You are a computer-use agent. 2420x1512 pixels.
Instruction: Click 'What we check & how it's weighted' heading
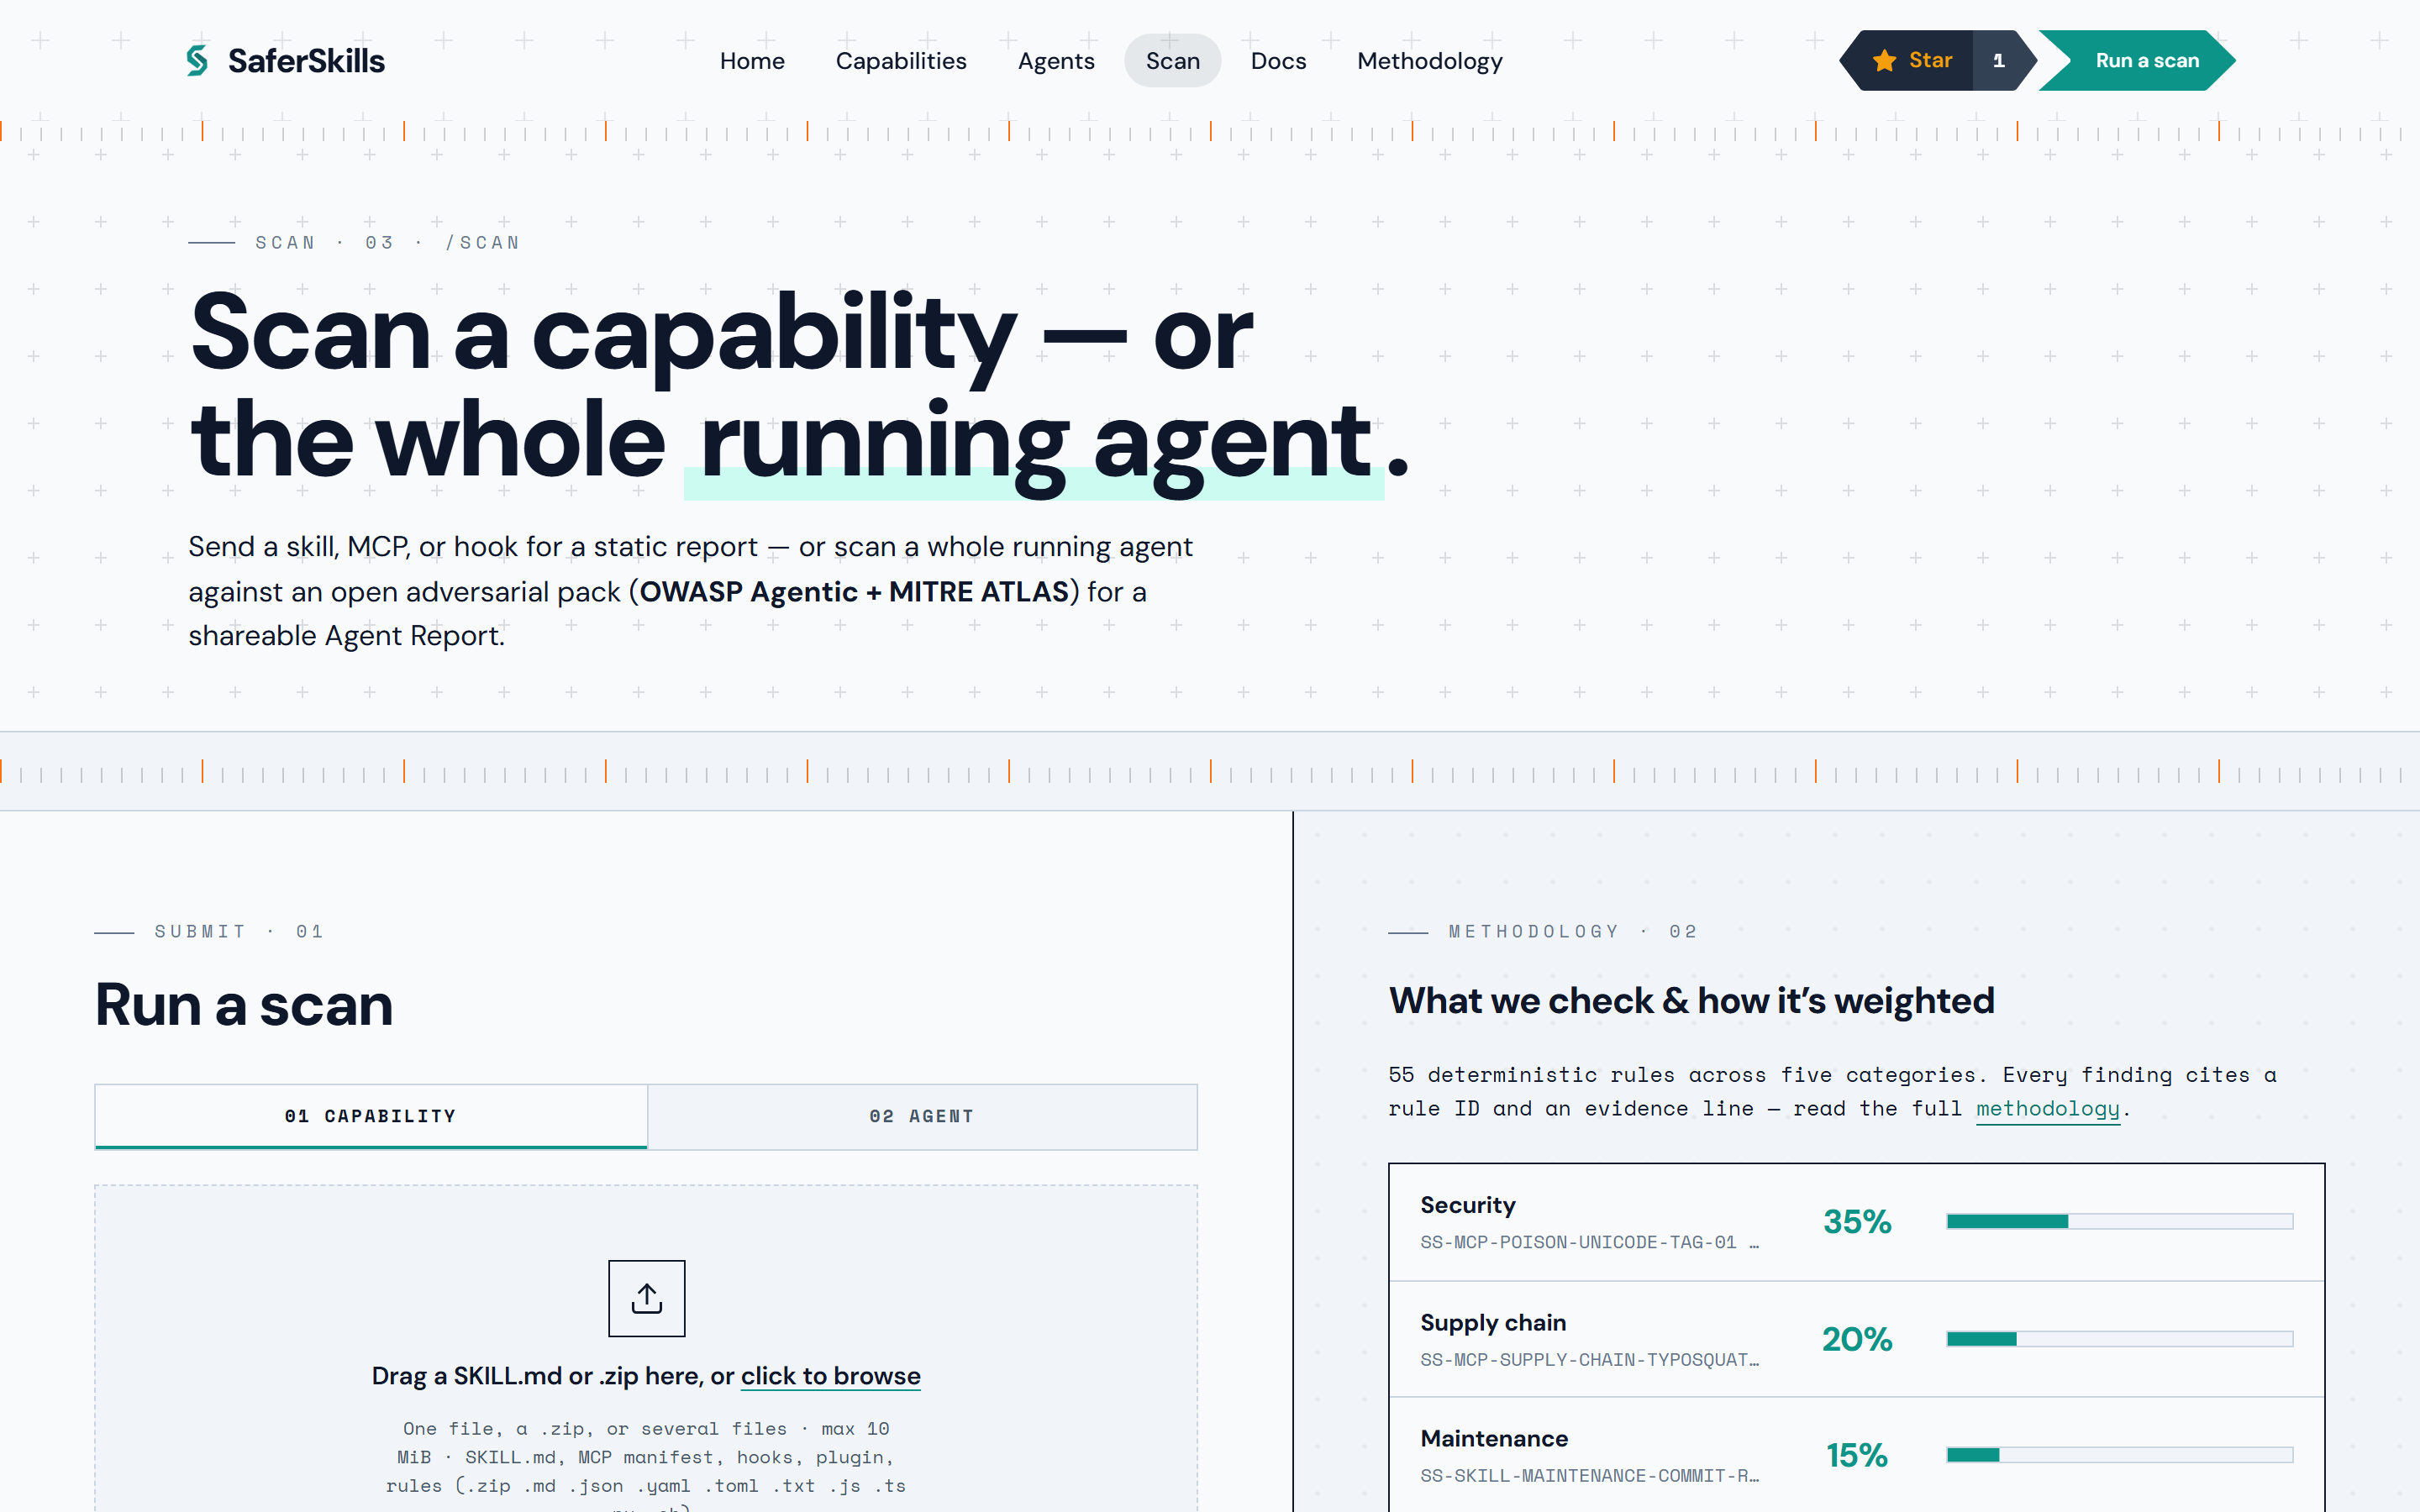click(1691, 1001)
